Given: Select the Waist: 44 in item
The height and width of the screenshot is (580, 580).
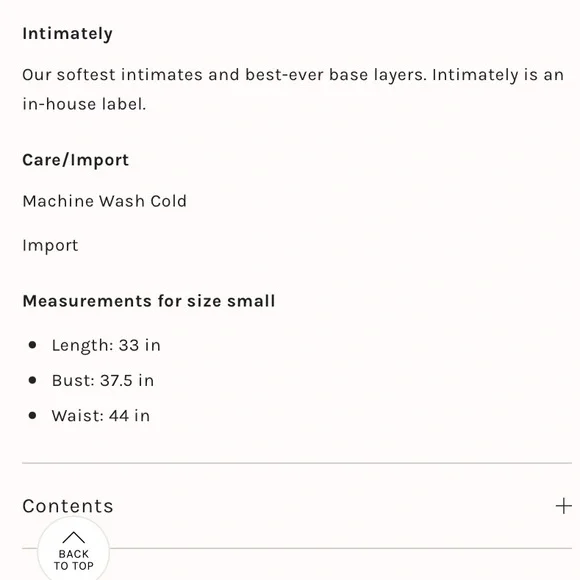Looking at the screenshot, I should pos(101,416).
